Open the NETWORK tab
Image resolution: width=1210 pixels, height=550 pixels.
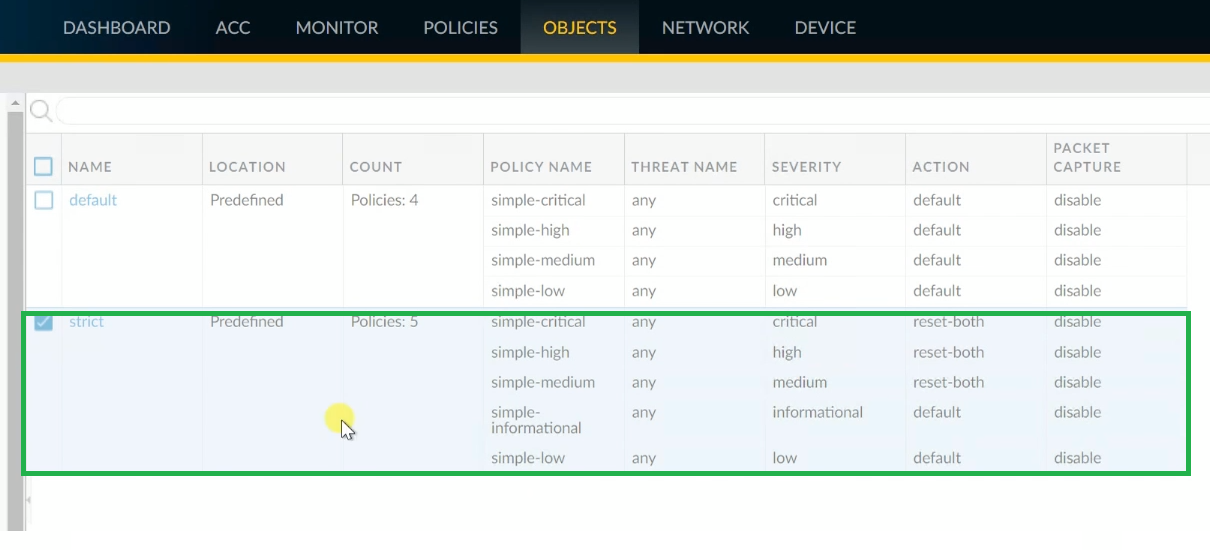point(705,27)
